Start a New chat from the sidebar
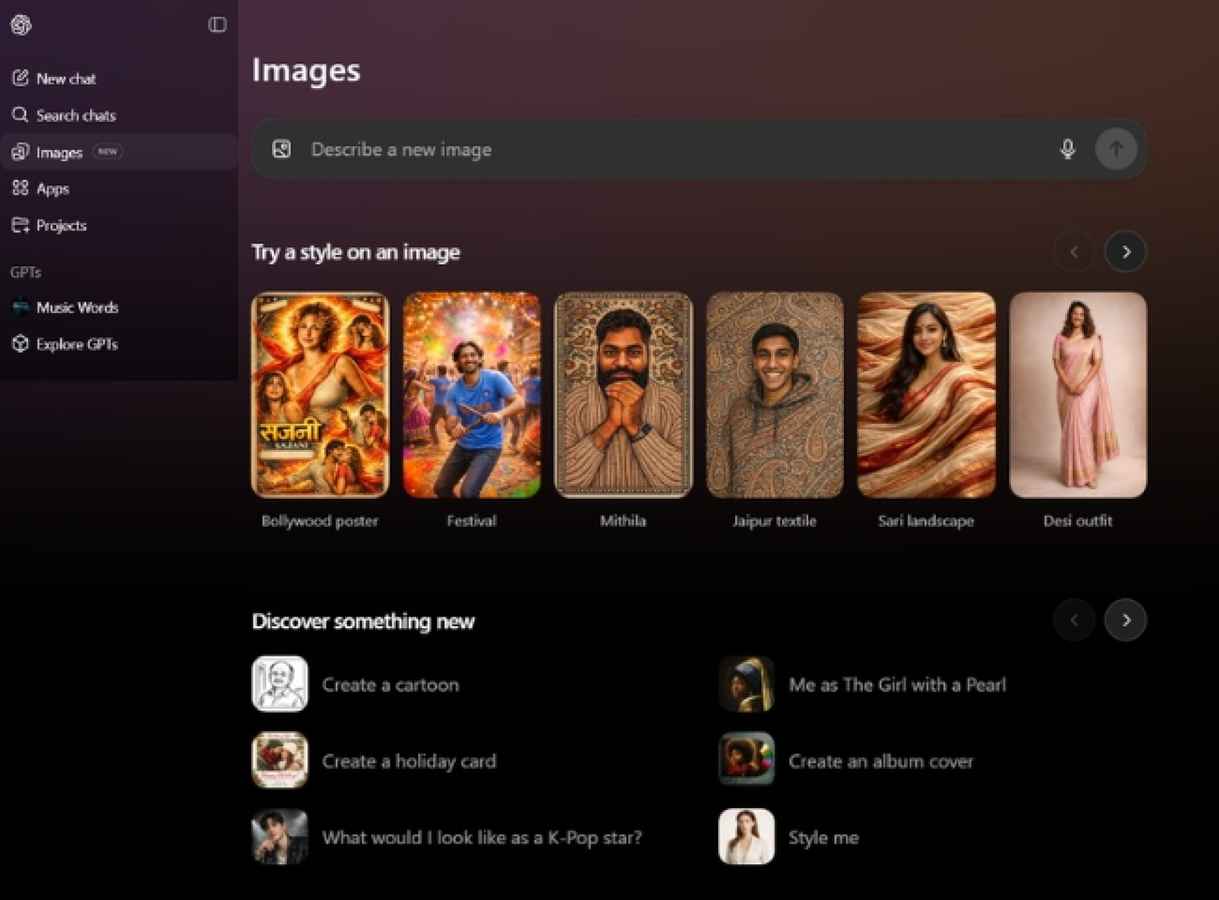 (20, 78)
